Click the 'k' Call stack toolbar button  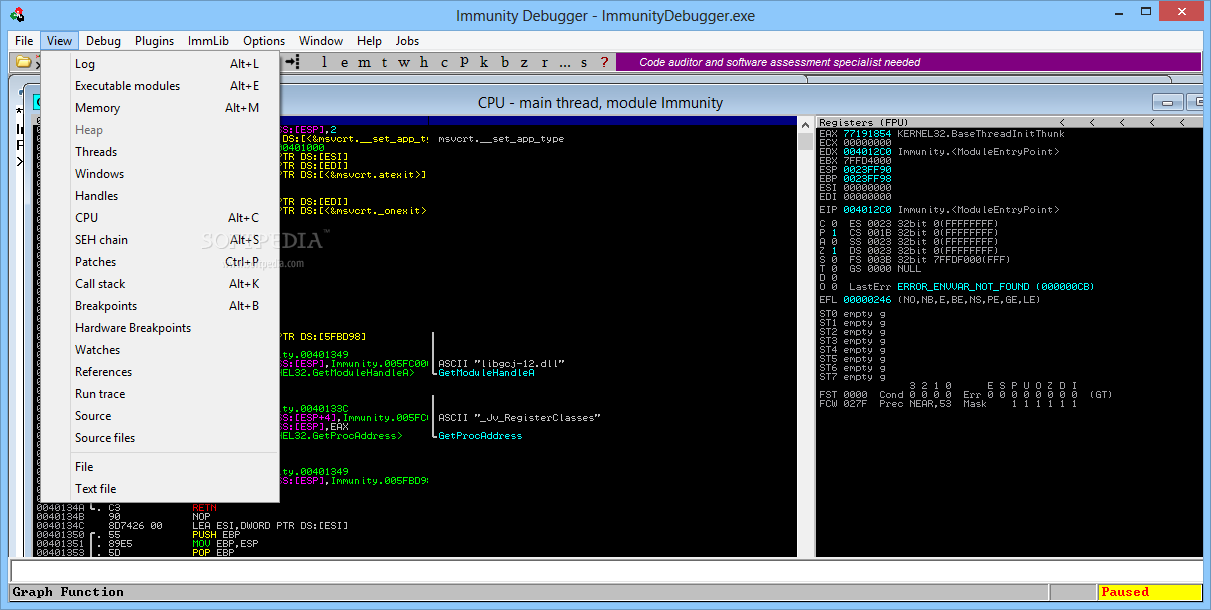[x=484, y=62]
